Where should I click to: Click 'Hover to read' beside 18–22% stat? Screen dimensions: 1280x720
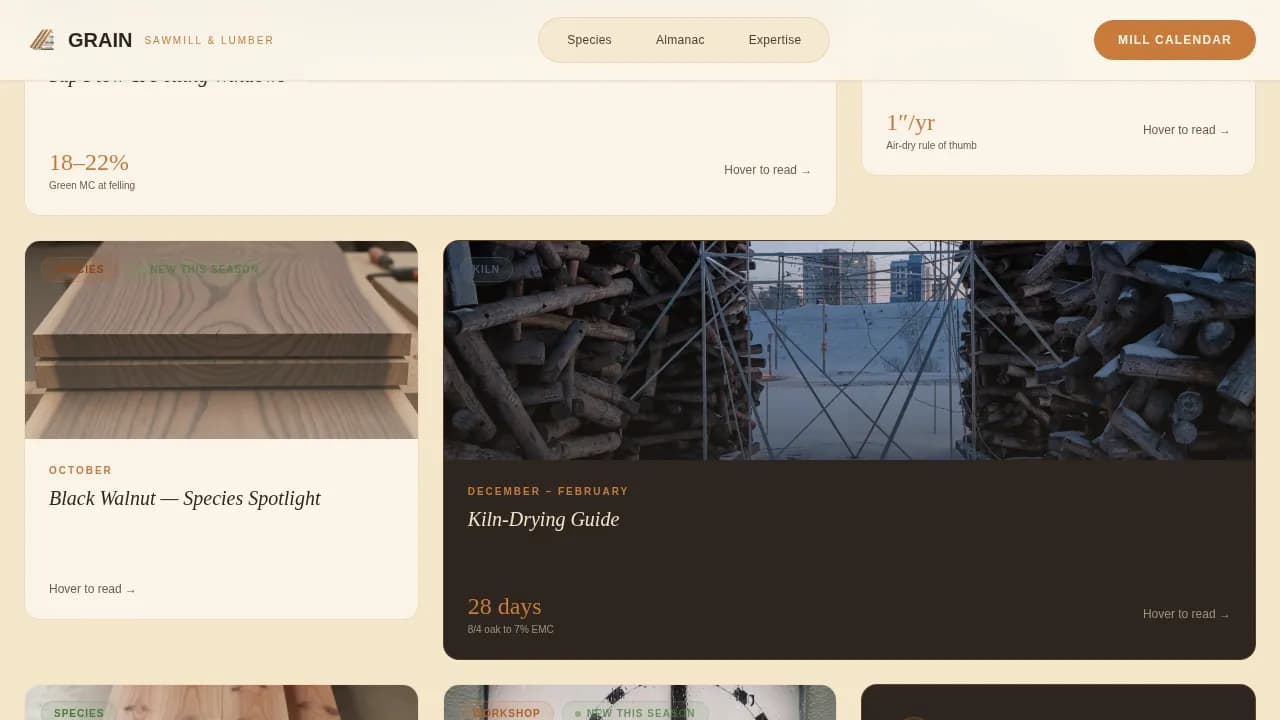click(x=767, y=170)
